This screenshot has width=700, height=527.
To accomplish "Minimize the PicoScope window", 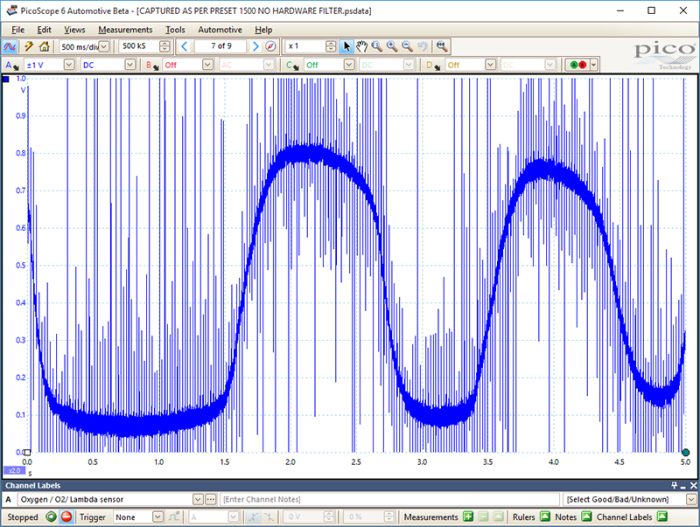I will coord(620,11).
